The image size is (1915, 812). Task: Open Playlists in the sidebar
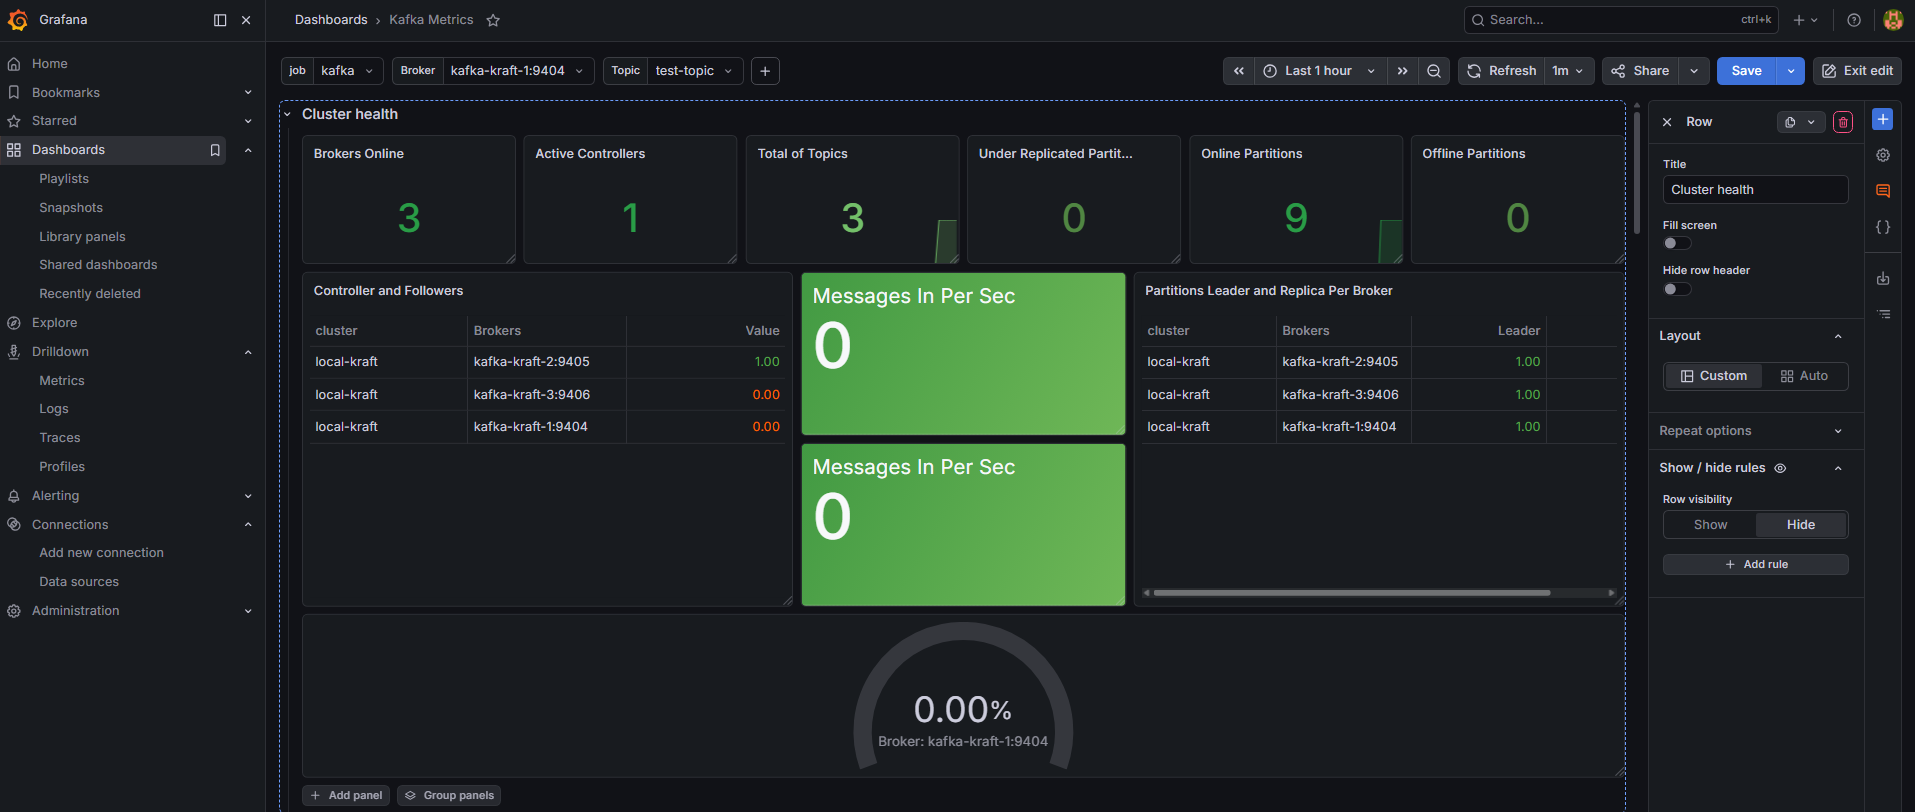coord(64,179)
